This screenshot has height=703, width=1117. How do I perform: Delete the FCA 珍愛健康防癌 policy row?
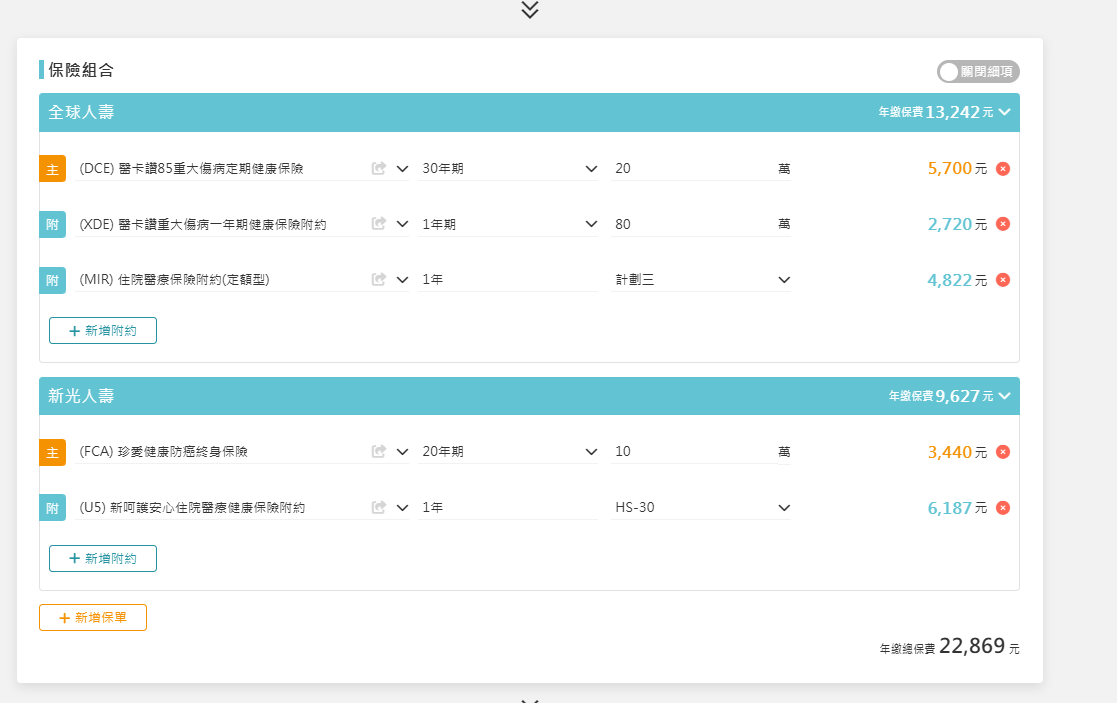[1003, 452]
